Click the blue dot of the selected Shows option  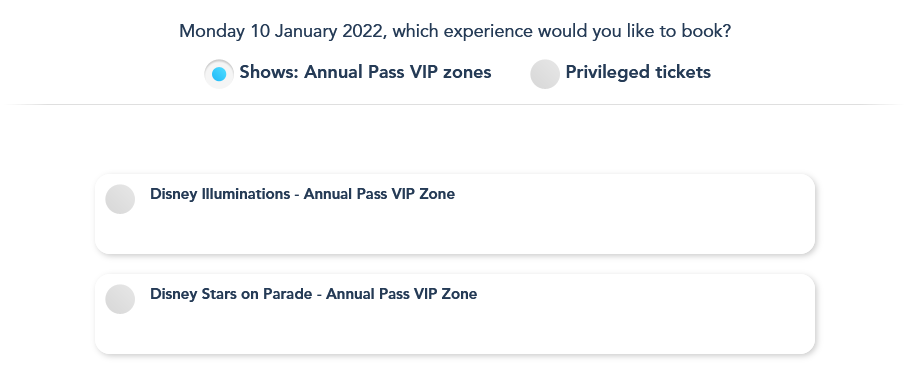219,74
